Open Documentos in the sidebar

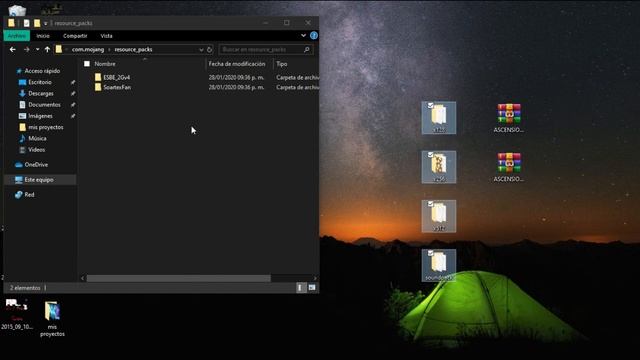44,104
